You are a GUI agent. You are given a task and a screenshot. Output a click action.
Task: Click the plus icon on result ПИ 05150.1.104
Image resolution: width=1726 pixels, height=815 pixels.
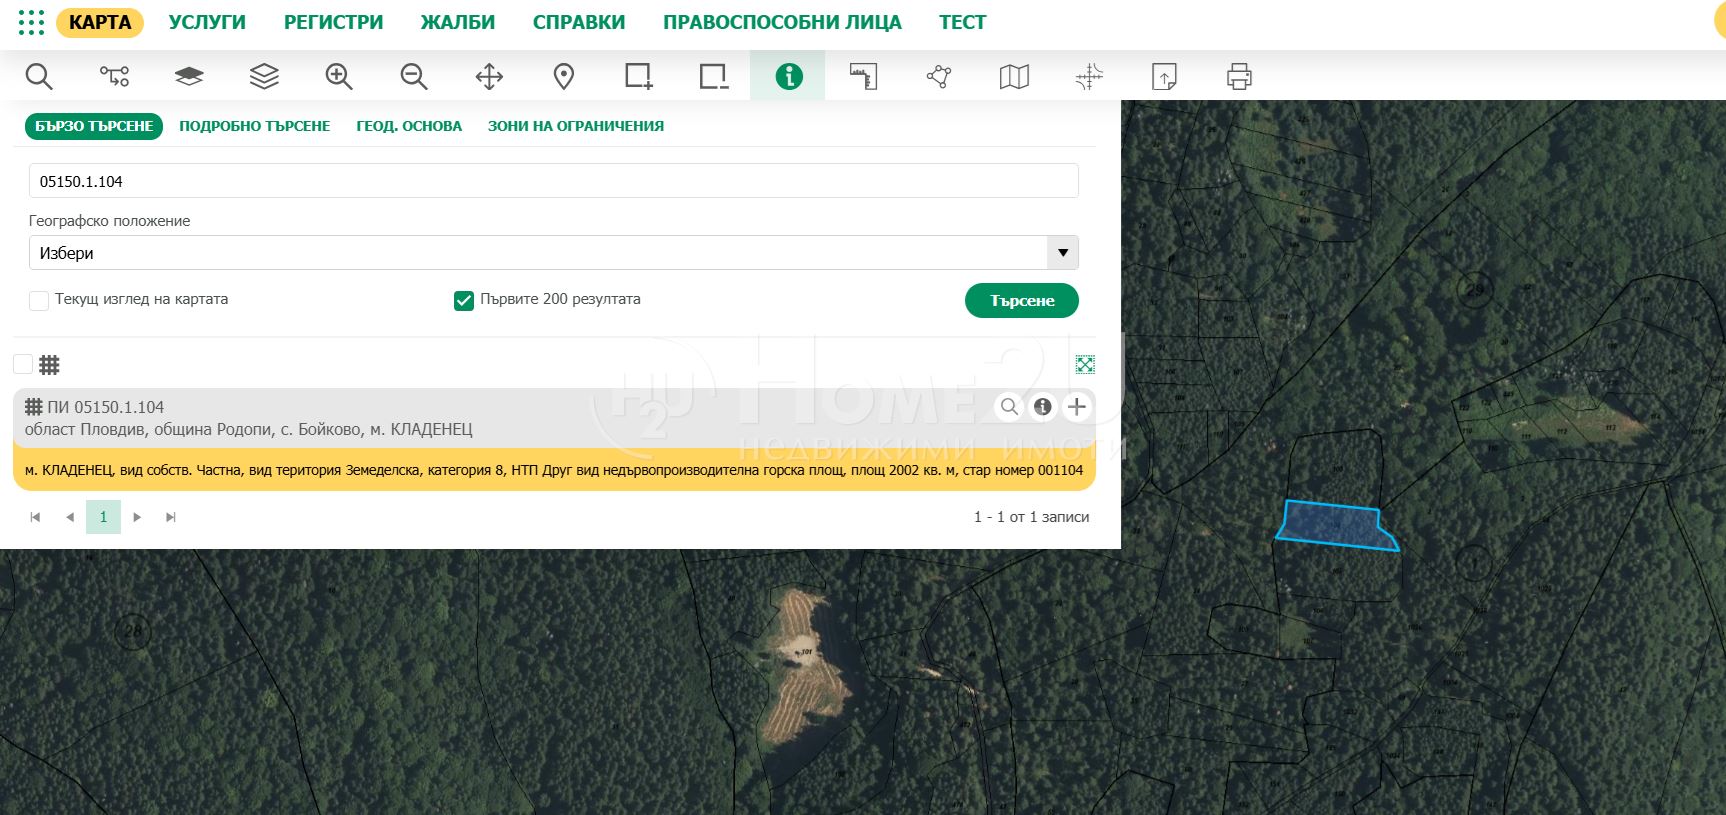click(x=1077, y=407)
